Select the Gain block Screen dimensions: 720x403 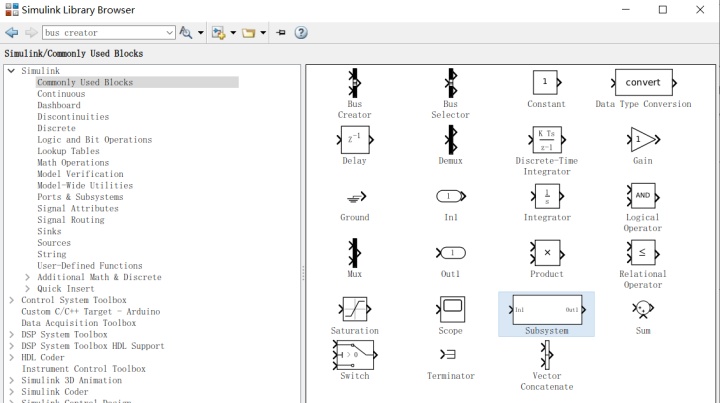[x=643, y=140]
